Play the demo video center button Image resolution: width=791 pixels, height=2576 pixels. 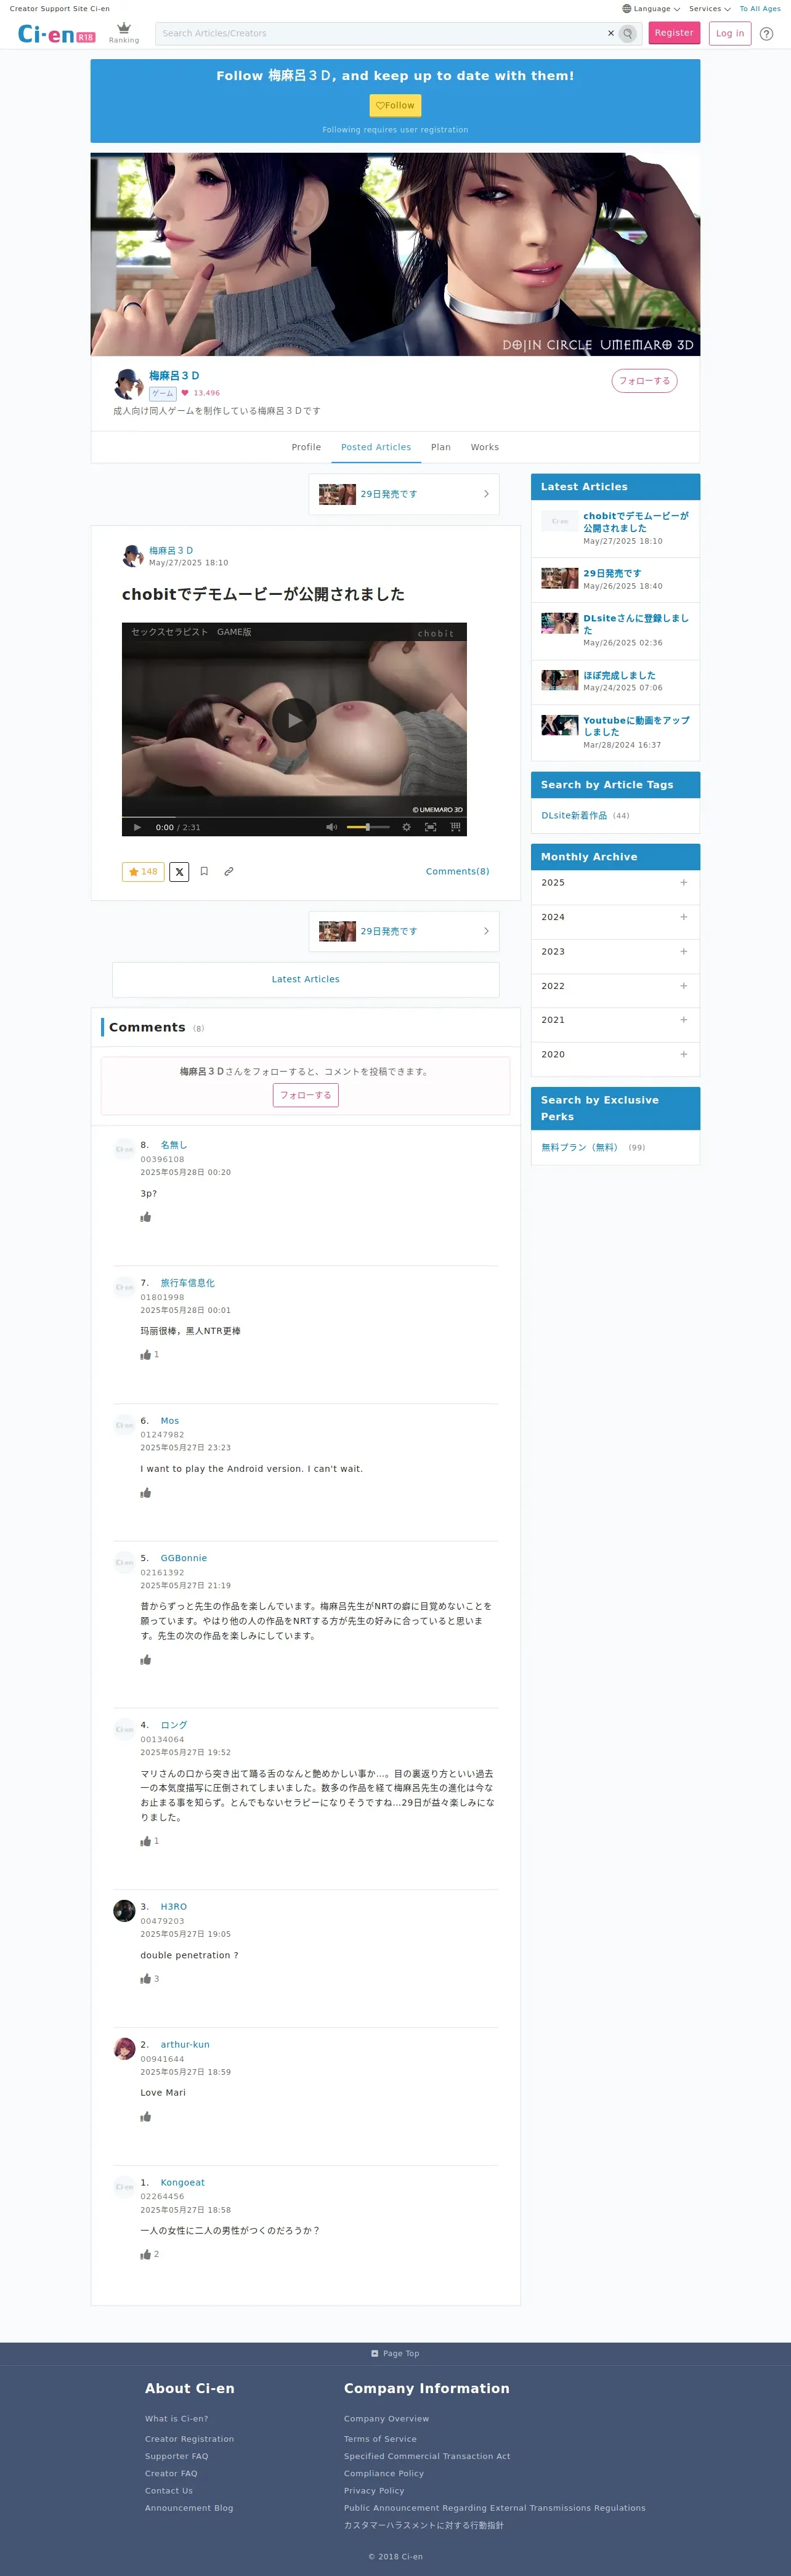pyautogui.click(x=294, y=720)
